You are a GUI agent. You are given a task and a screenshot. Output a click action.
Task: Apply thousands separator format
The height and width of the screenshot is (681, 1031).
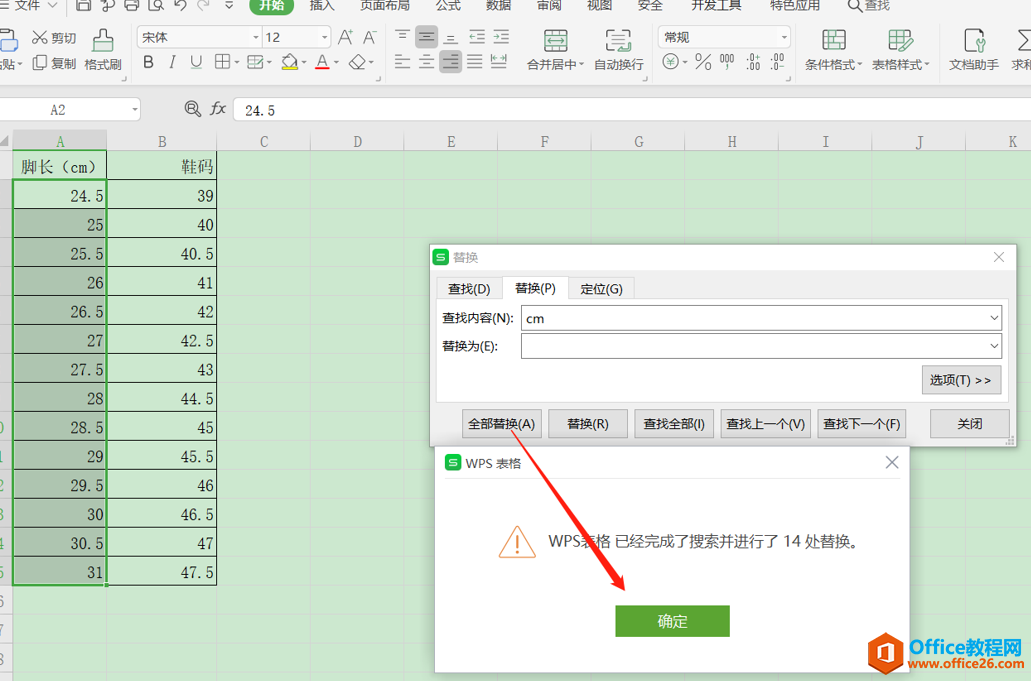pyautogui.click(x=727, y=62)
